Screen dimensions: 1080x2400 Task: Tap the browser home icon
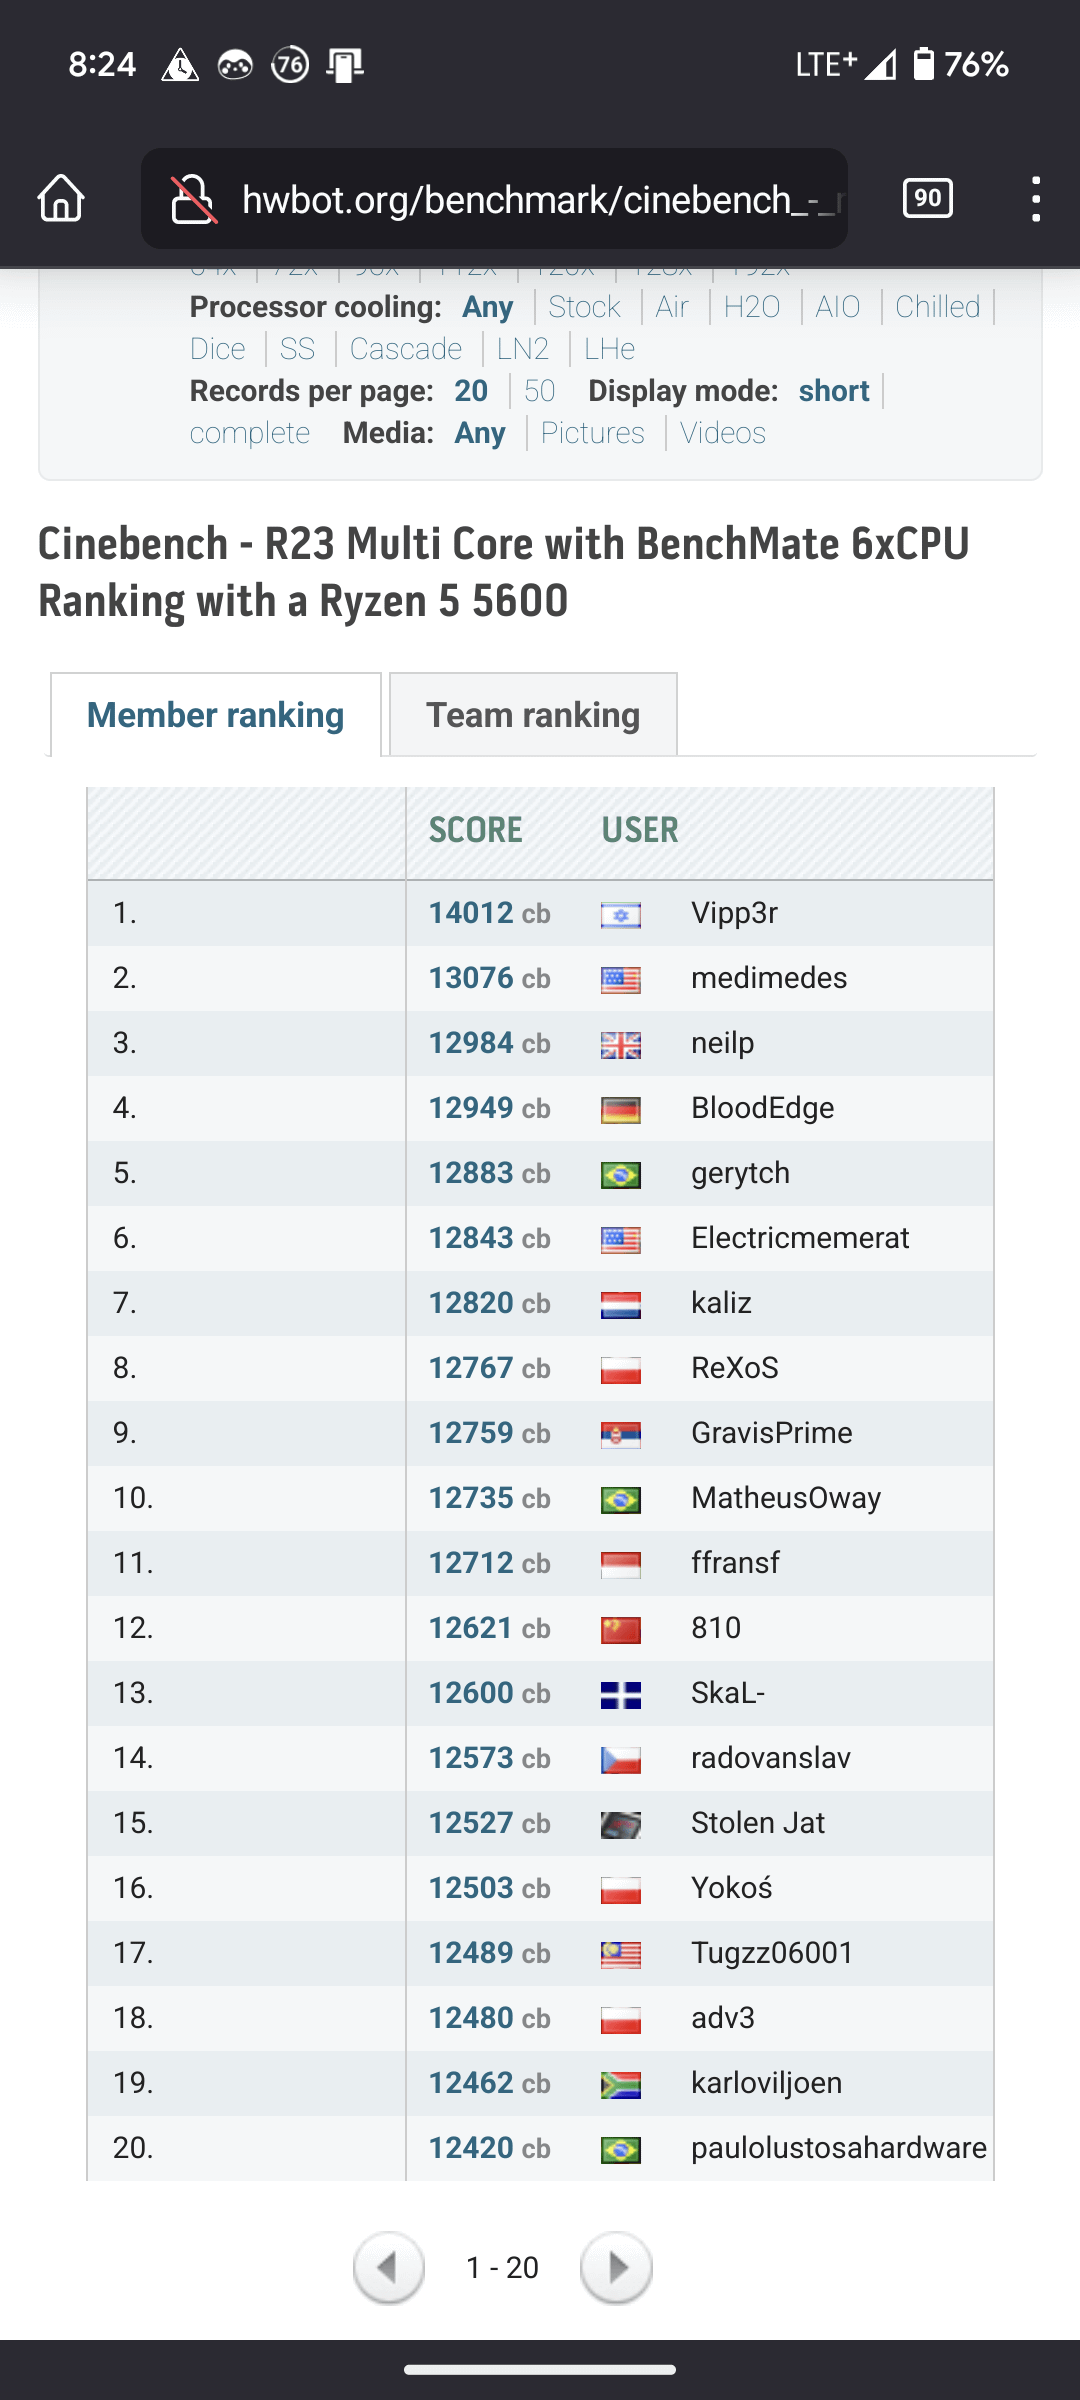click(61, 198)
